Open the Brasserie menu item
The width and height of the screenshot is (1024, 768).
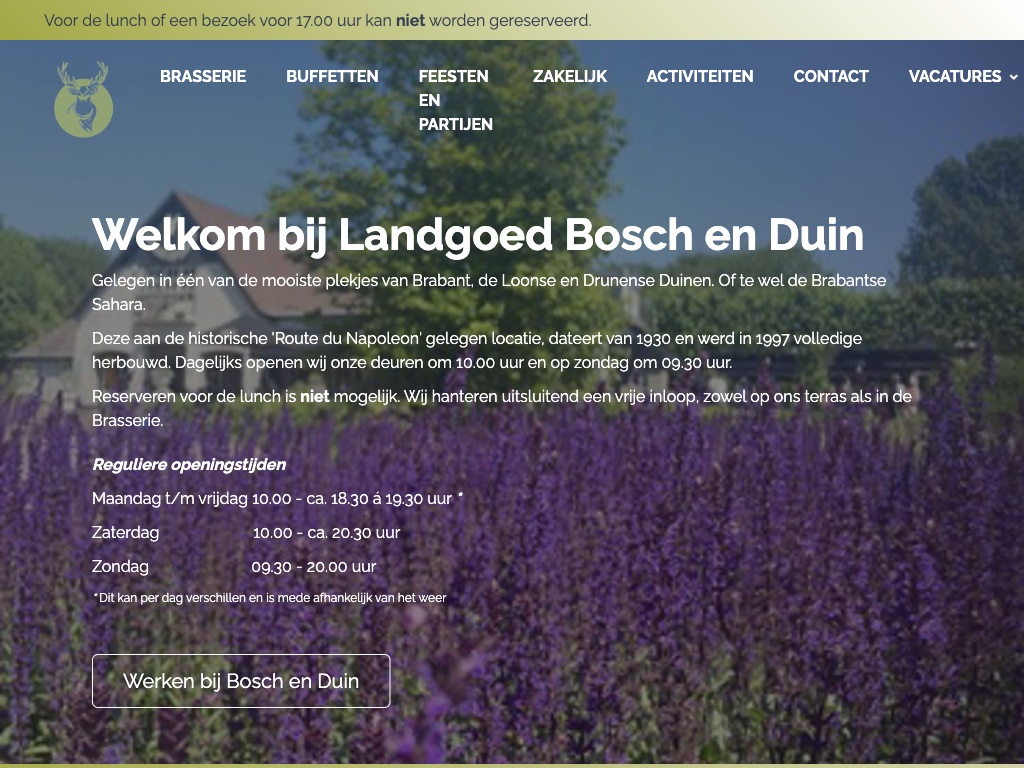point(203,76)
